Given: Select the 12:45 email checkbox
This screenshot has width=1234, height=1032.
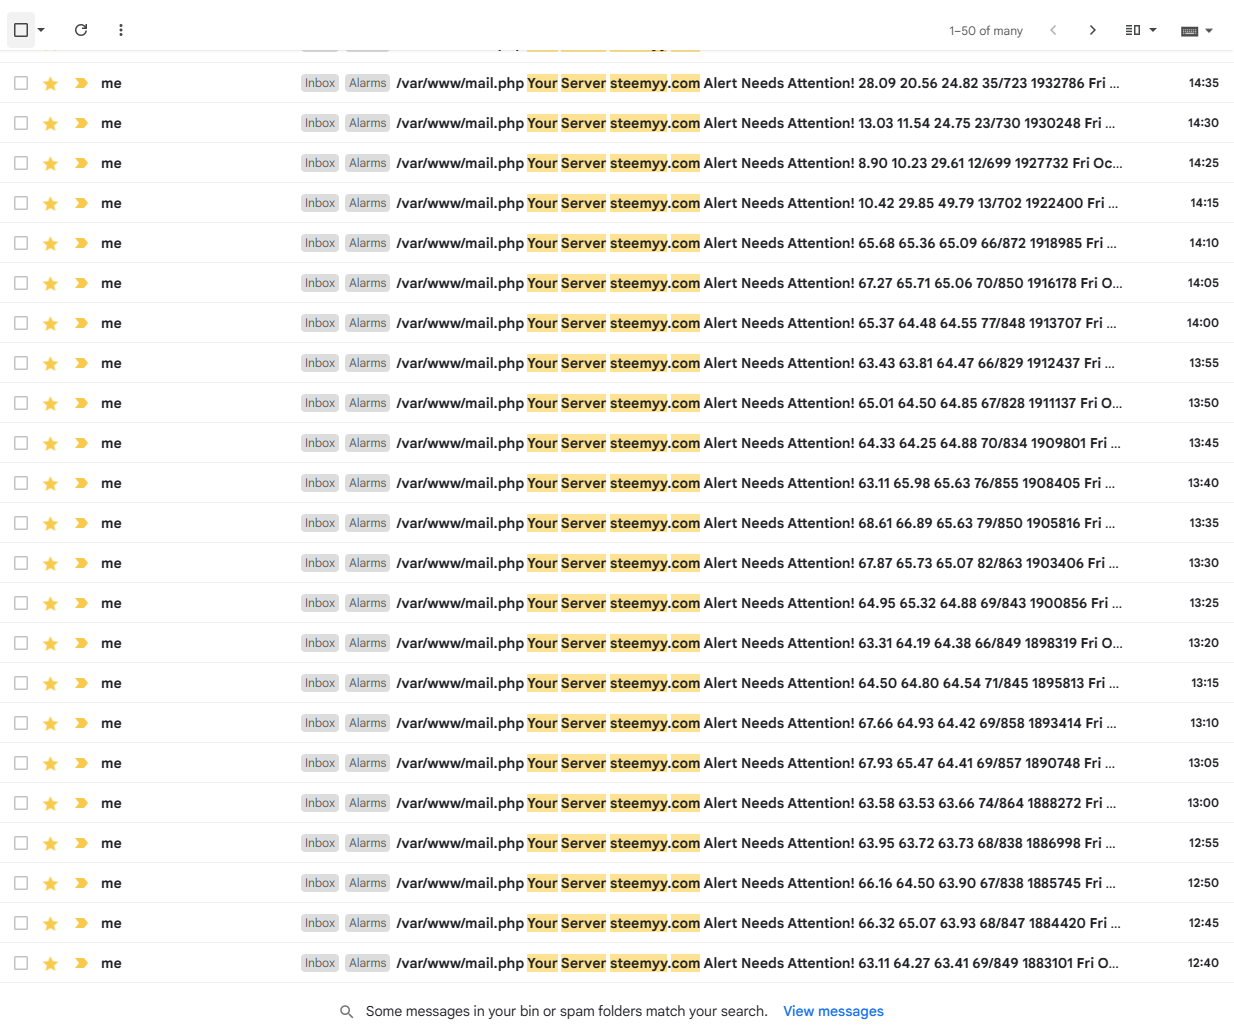Looking at the screenshot, I should coord(21,923).
